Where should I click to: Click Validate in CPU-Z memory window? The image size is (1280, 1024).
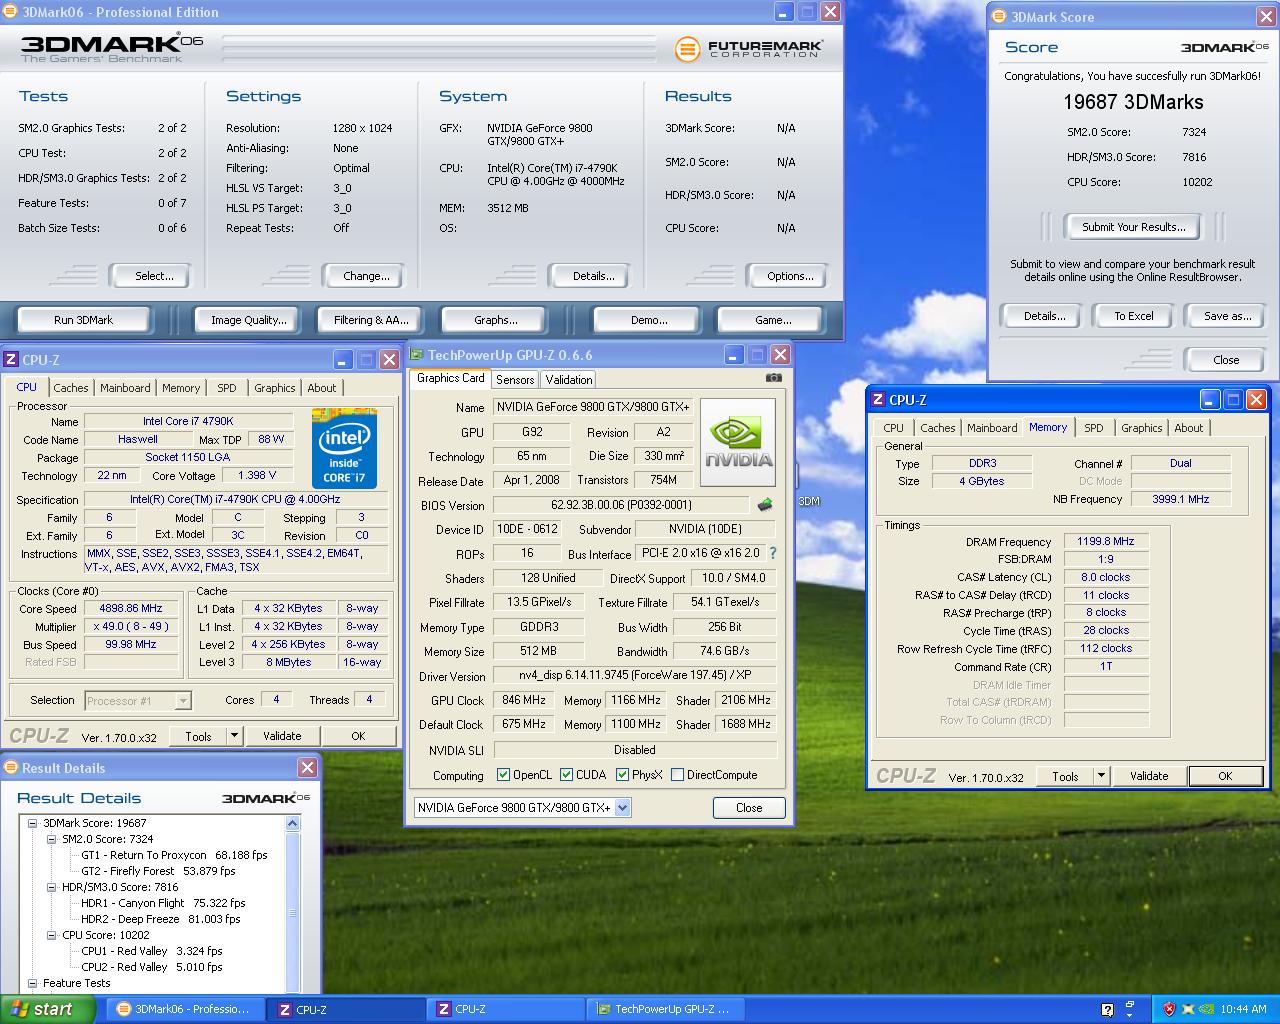tap(1149, 776)
